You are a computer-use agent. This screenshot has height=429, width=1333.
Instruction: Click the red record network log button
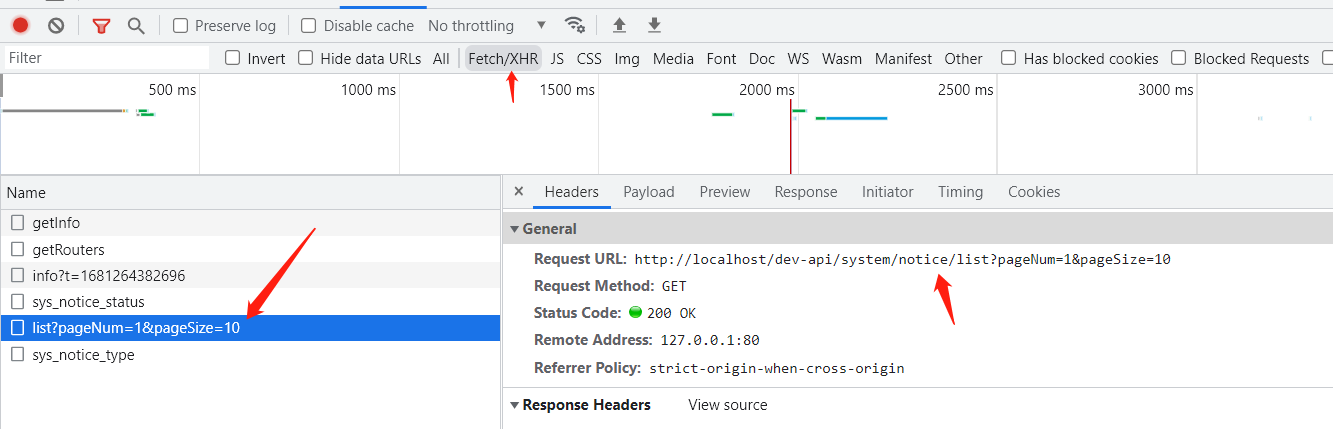[20, 26]
